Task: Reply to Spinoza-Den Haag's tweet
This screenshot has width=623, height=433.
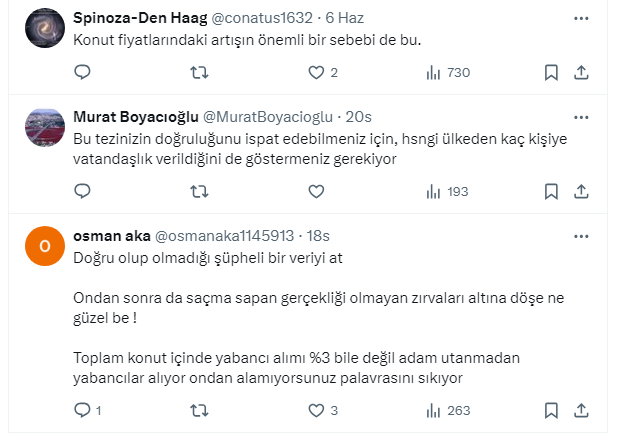Action: (83, 72)
